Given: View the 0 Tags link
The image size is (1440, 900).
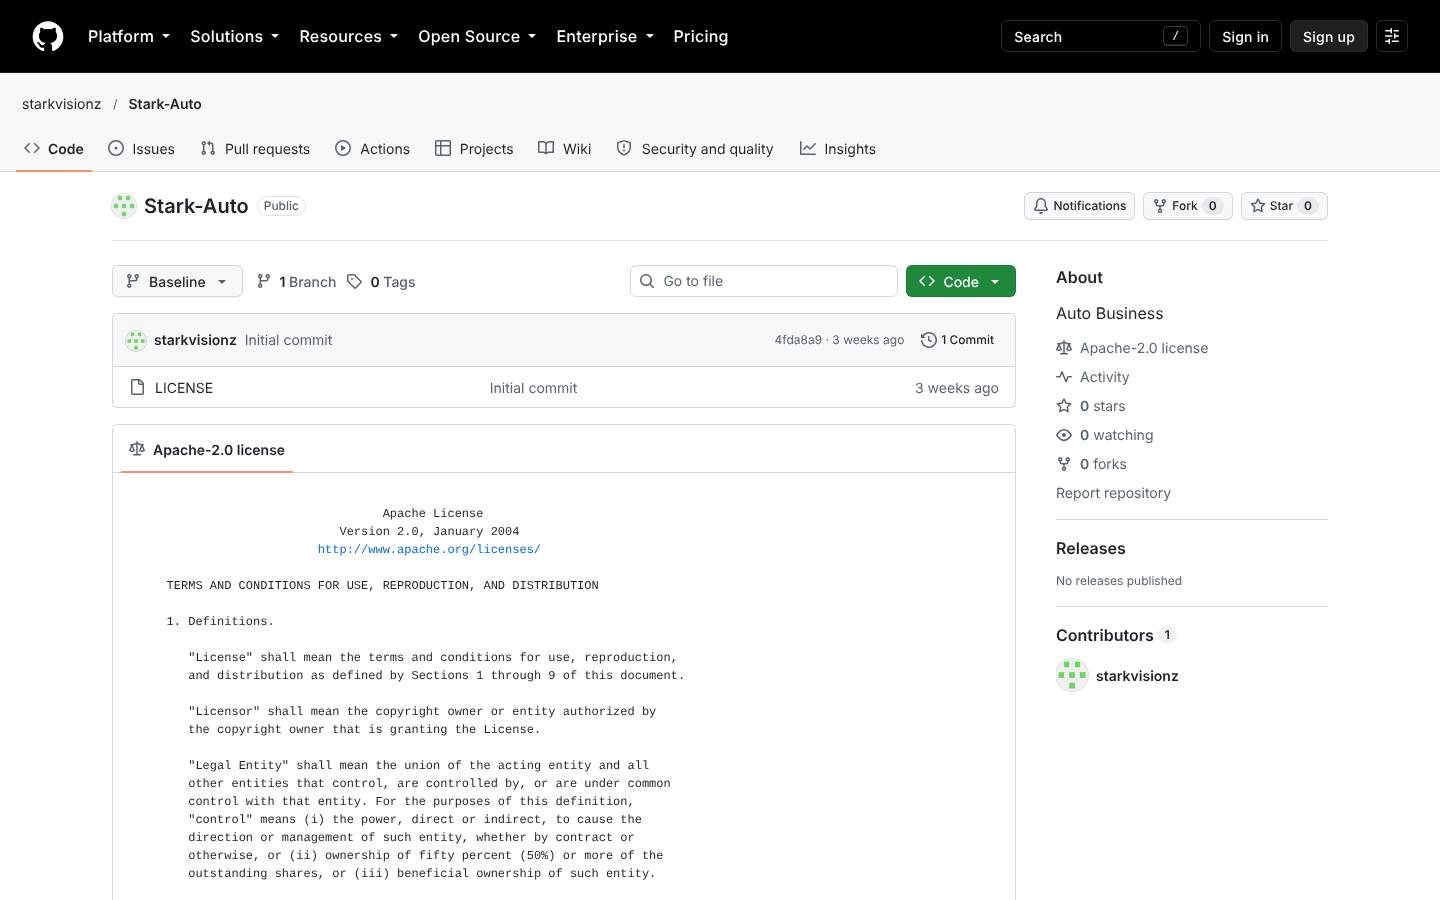Looking at the screenshot, I should [x=381, y=282].
